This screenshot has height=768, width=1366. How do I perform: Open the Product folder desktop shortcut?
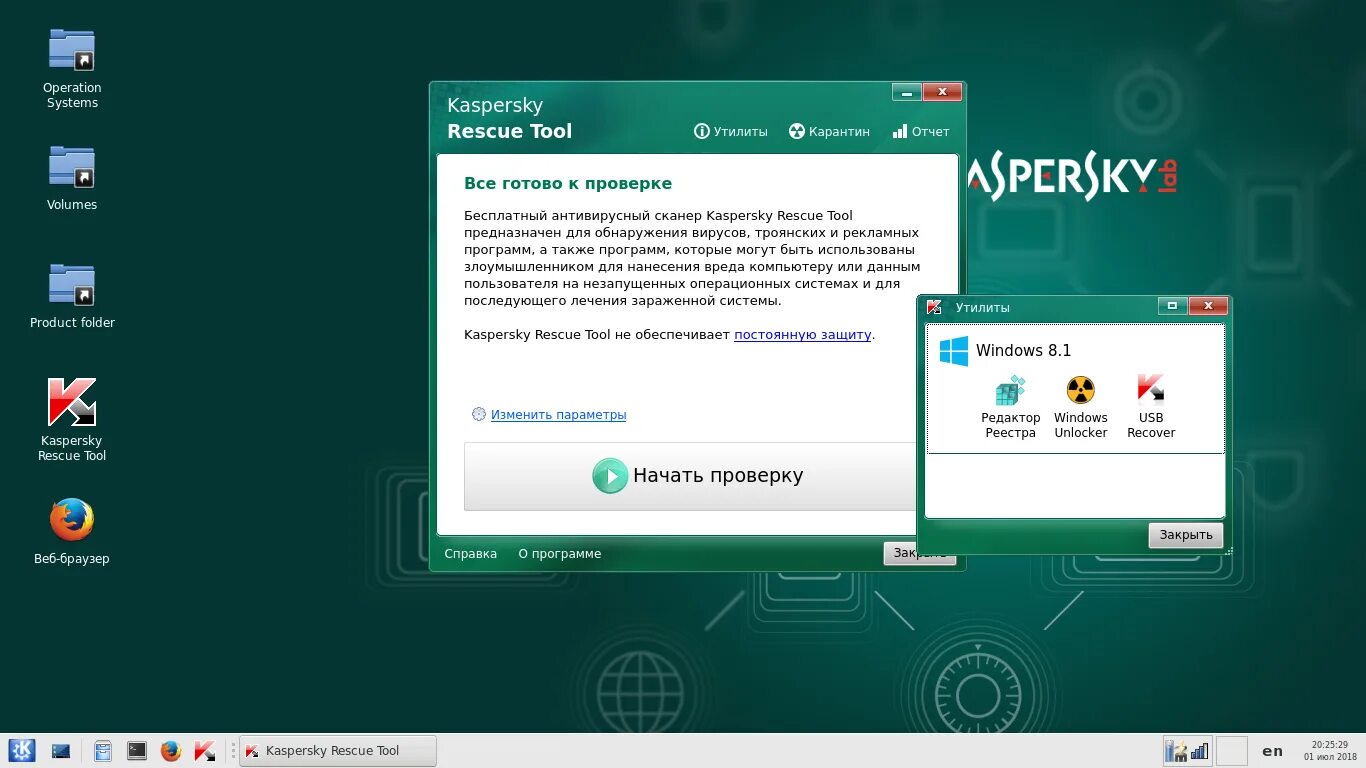coord(72,296)
